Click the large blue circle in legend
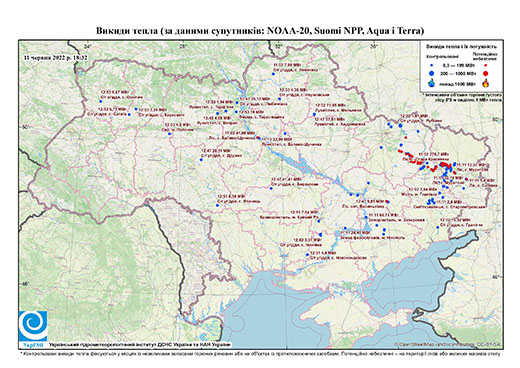520x368 pixels. tap(432, 73)
